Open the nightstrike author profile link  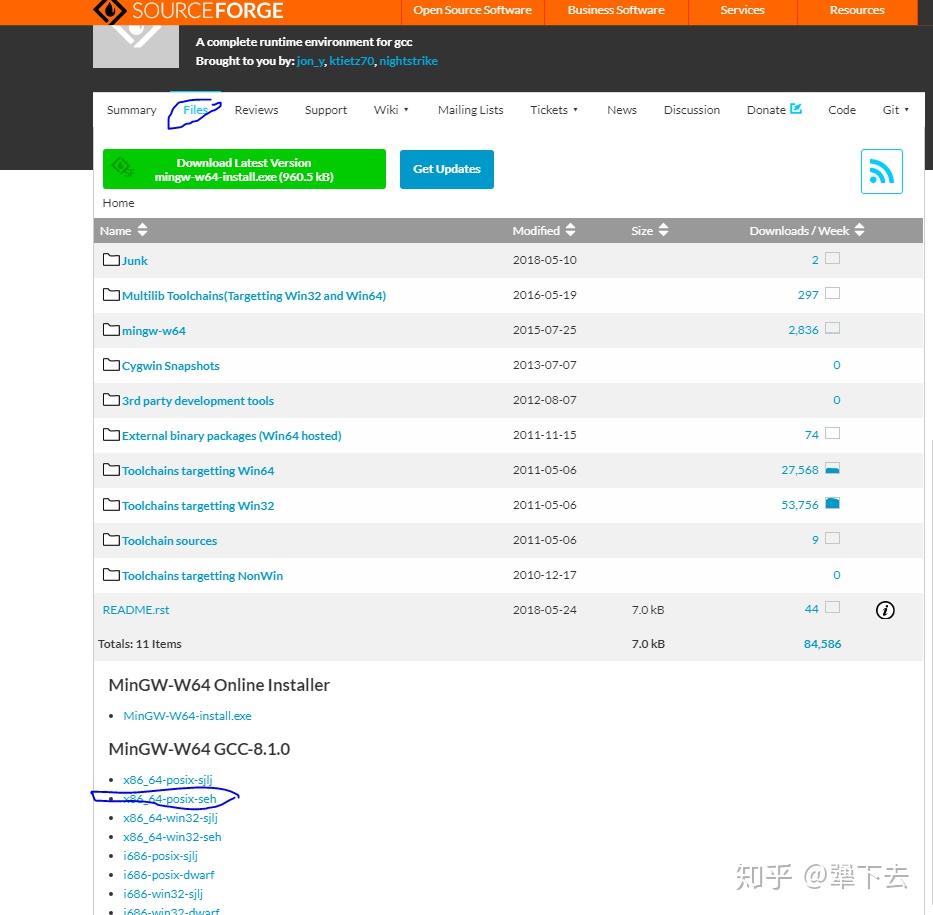click(x=408, y=61)
